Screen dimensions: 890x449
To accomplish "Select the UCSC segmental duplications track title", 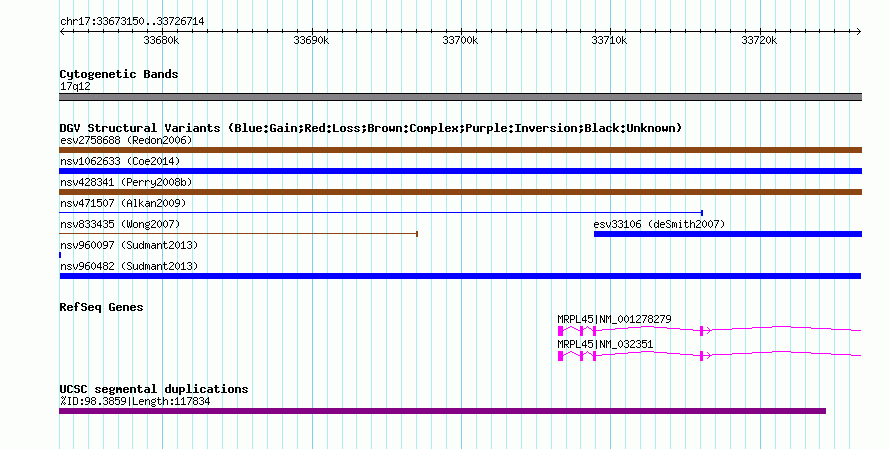I will pyautogui.click(x=154, y=389).
